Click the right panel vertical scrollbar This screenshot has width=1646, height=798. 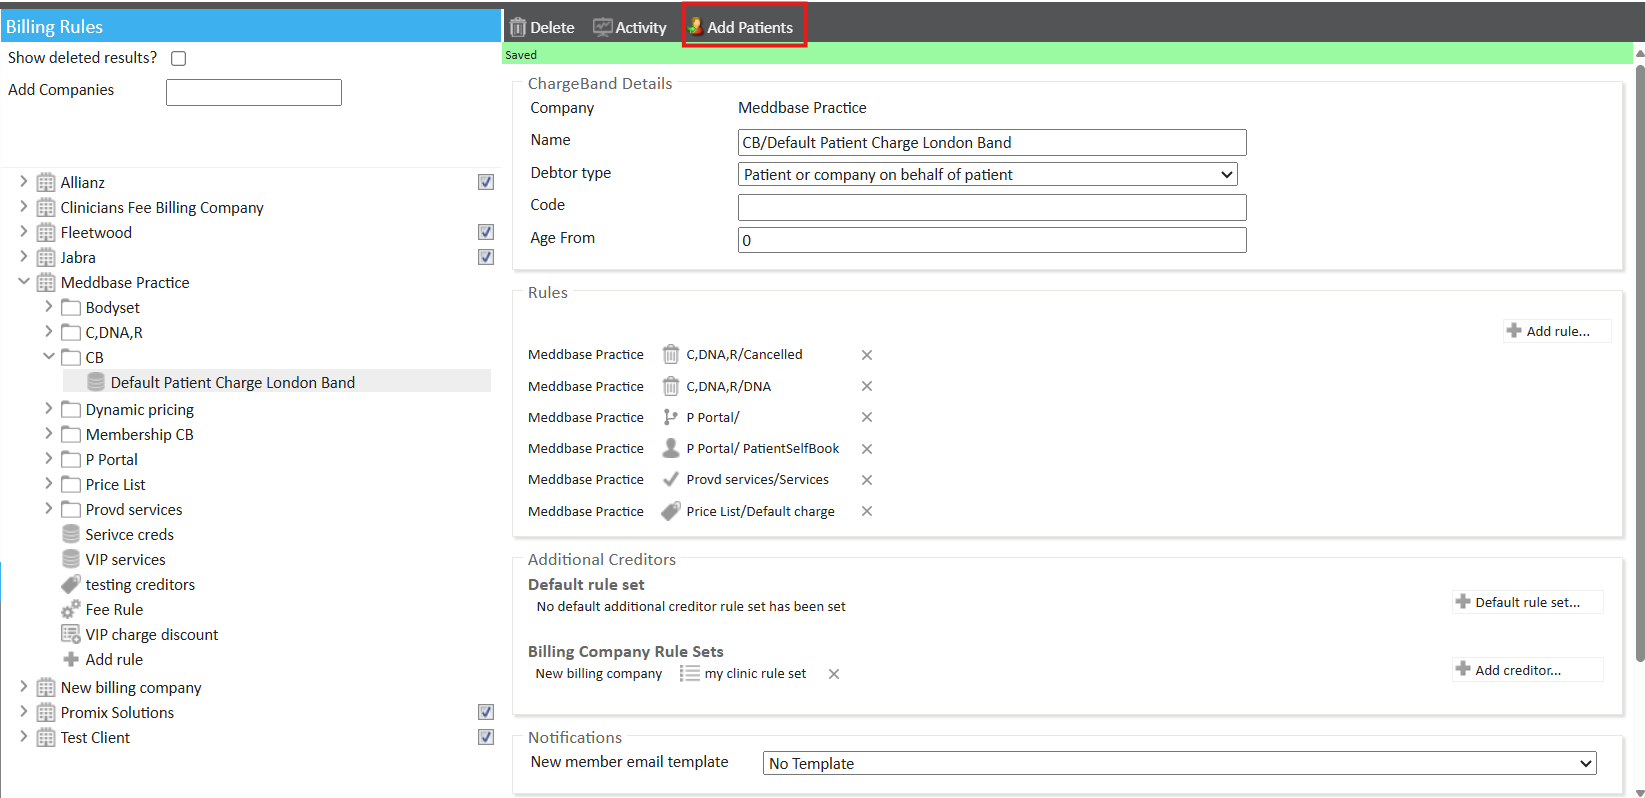pos(1640,360)
